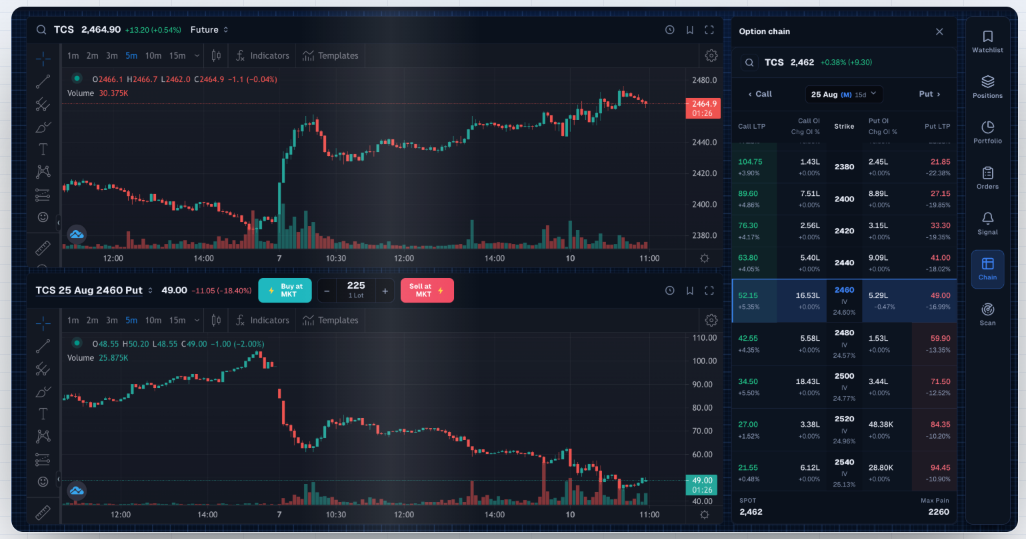The width and height of the screenshot is (1026, 539).
Task: Select 15m timeframe in top chart
Action: 177,56
